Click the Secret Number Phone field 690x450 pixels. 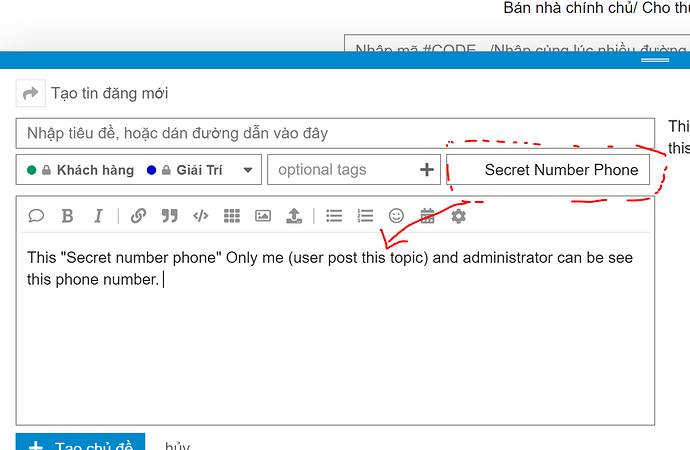(x=548, y=170)
